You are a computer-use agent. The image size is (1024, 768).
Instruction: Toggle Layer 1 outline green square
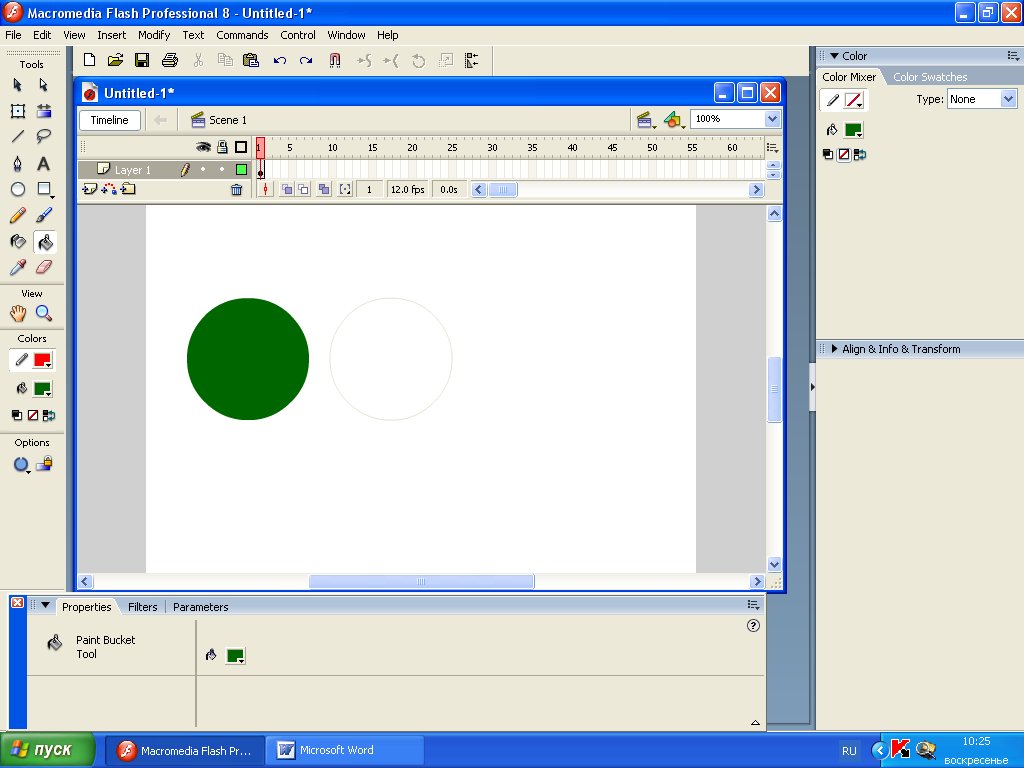click(242, 170)
